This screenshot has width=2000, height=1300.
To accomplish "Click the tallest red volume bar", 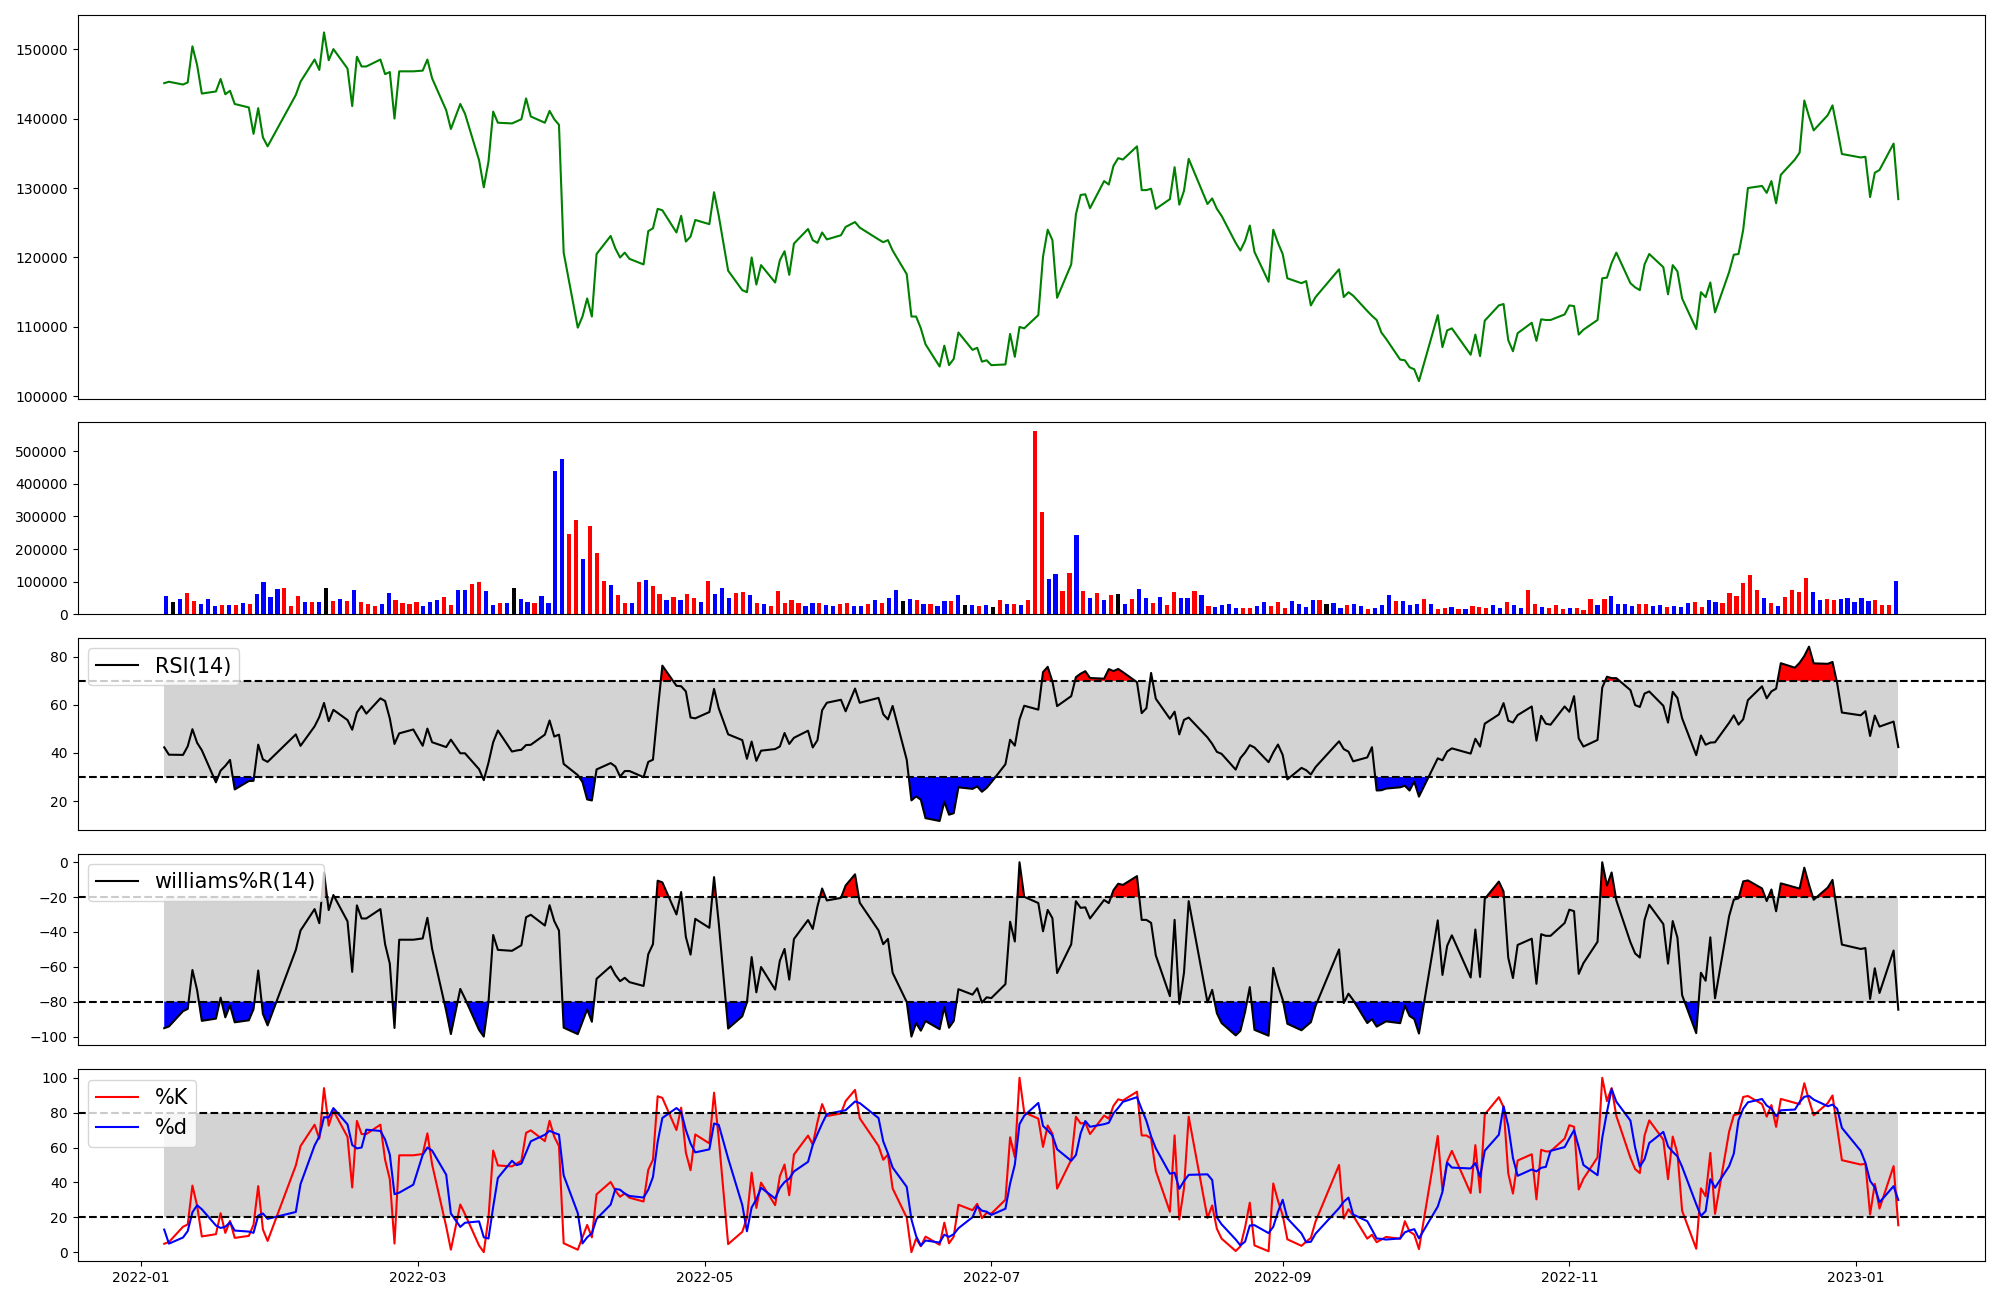I will click(x=1035, y=520).
